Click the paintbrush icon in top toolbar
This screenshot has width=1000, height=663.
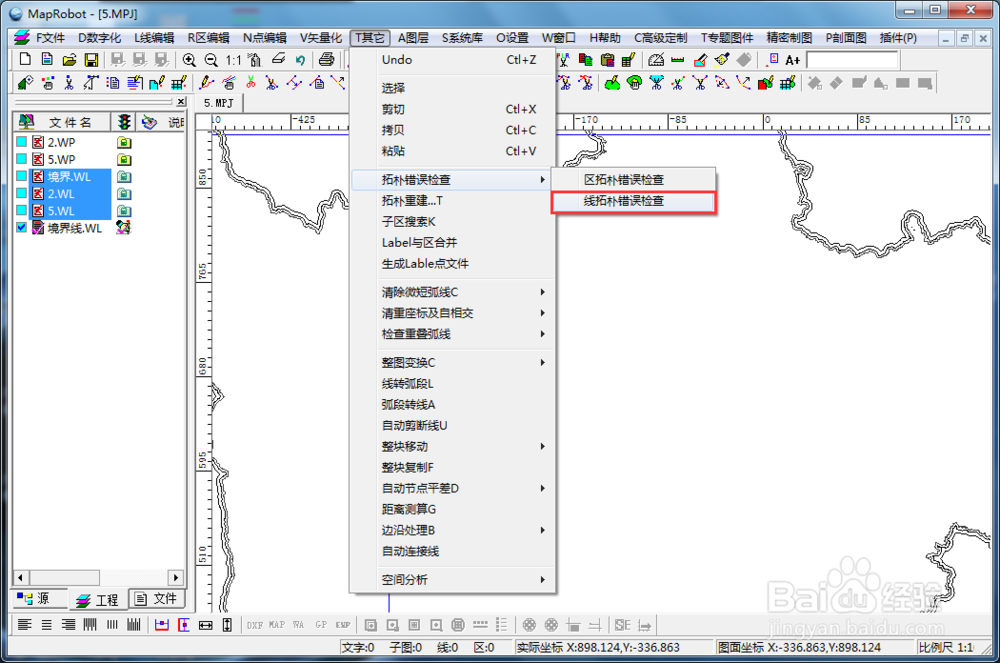[722, 60]
